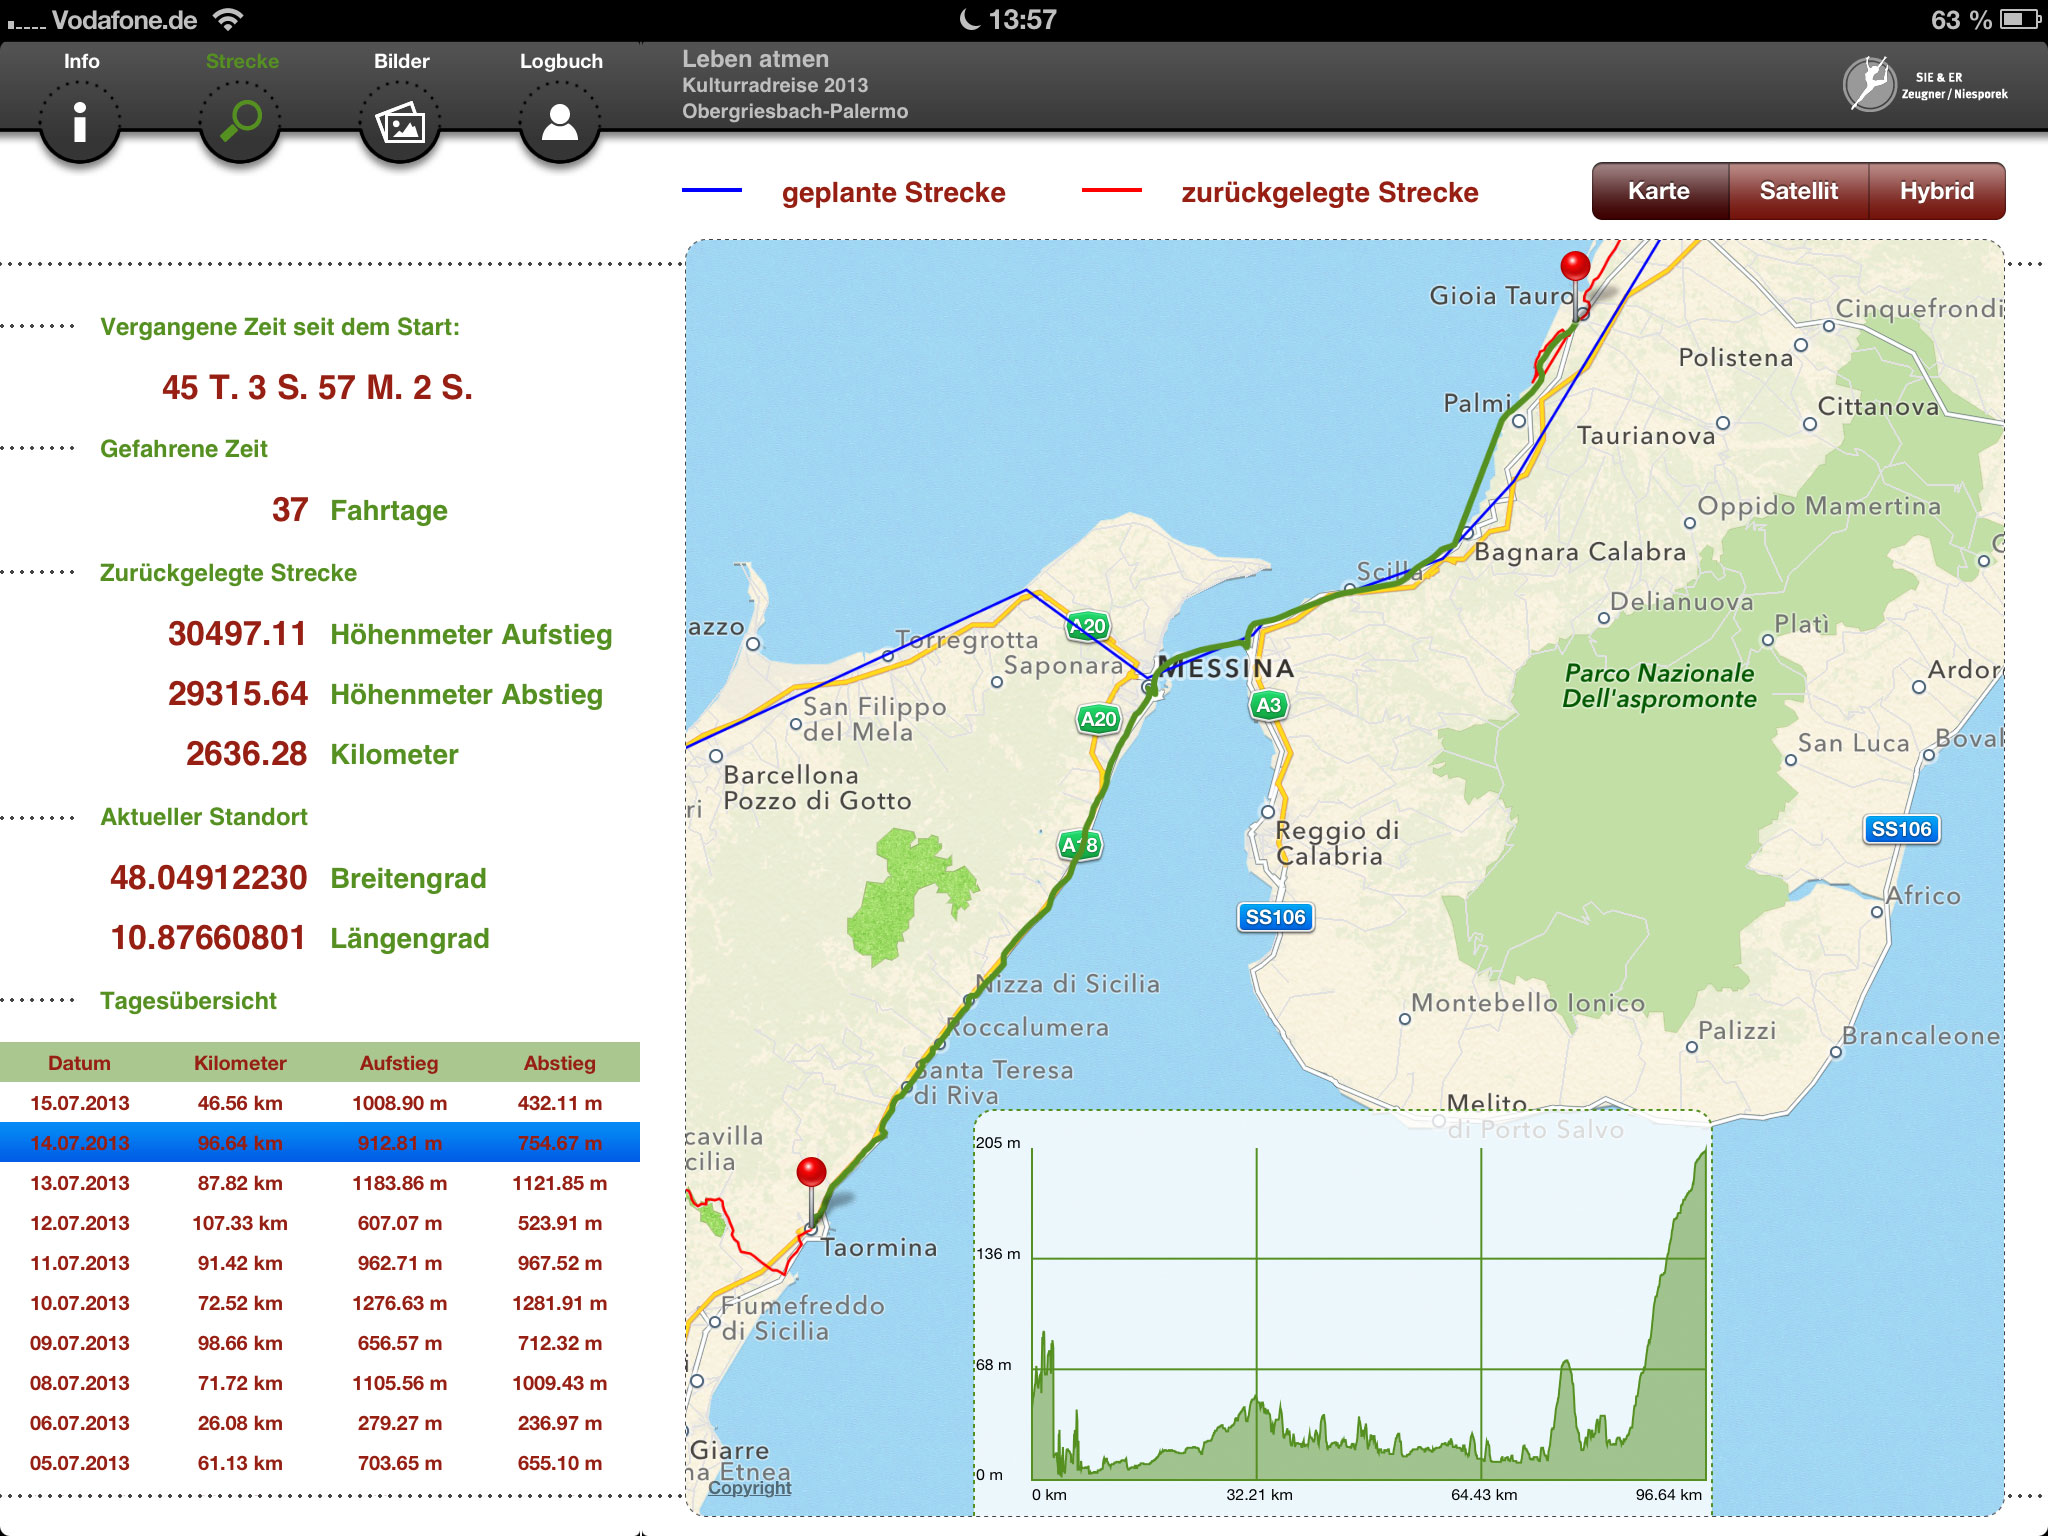
Task: Tap the Abstieg column header
Action: click(x=560, y=1063)
